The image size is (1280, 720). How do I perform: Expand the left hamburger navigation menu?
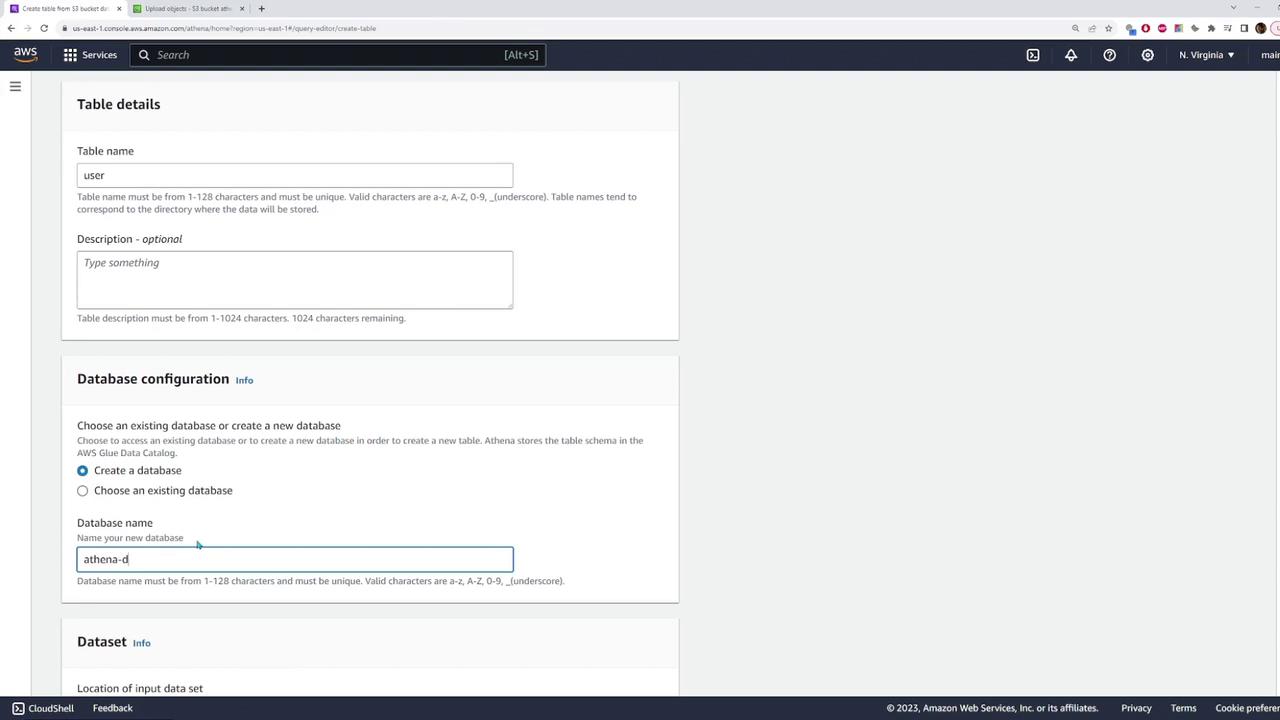[15, 87]
